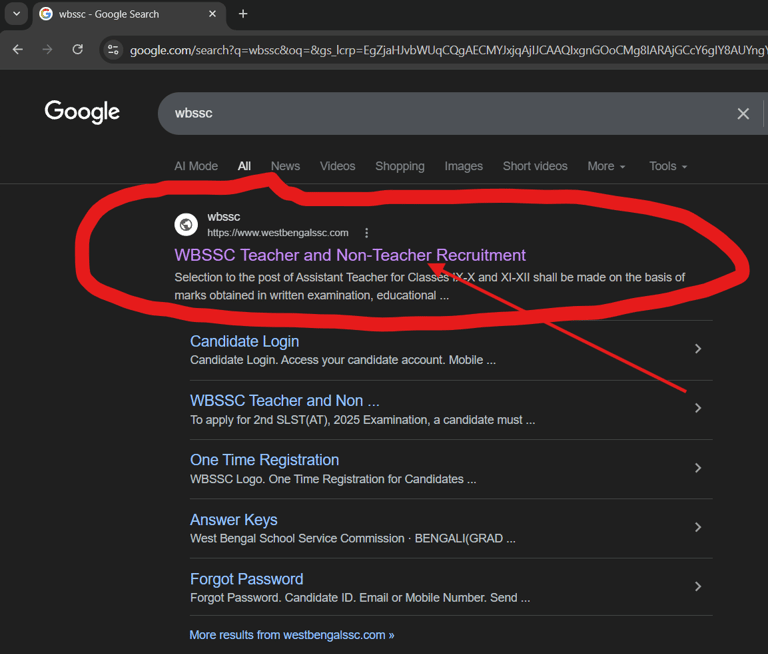This screenshot has width=768, height=654.
Task: Open the One Time Registration sitelink
Action: [264, 460]
